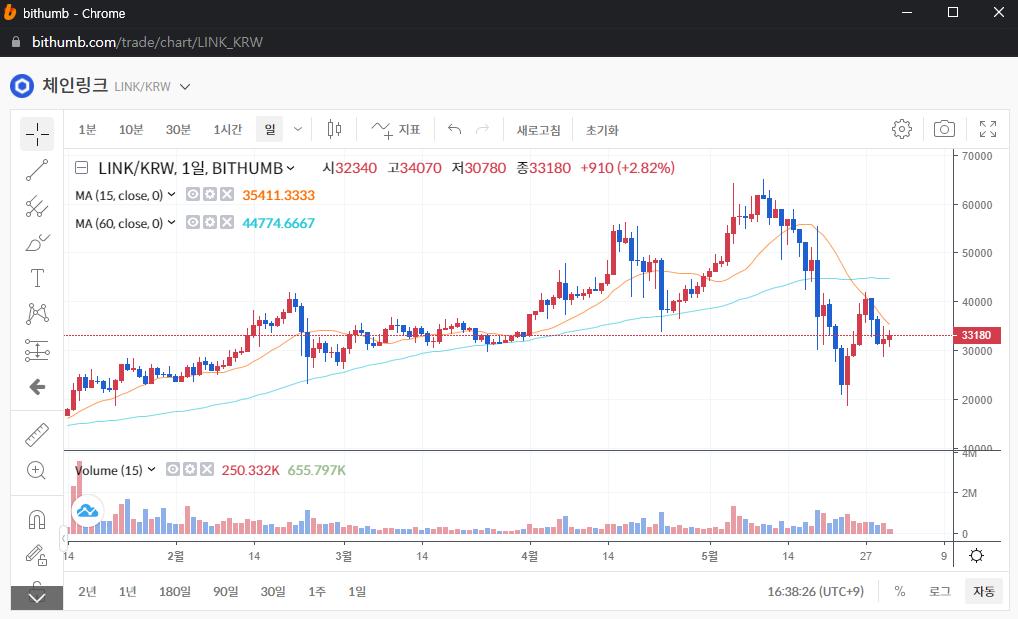Collapse the chart legend box toggle
The height and width of the screenshot is (619, 1018).
click(82, 168)
